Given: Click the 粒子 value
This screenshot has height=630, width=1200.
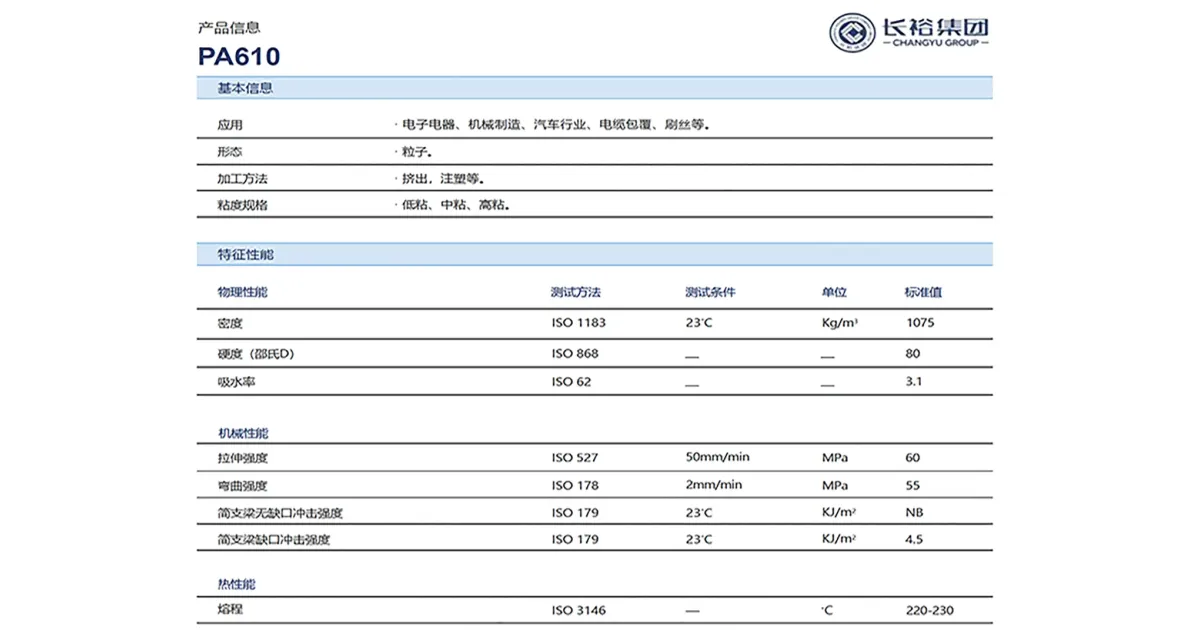Looking at the screenshot, I should [418, 153].
